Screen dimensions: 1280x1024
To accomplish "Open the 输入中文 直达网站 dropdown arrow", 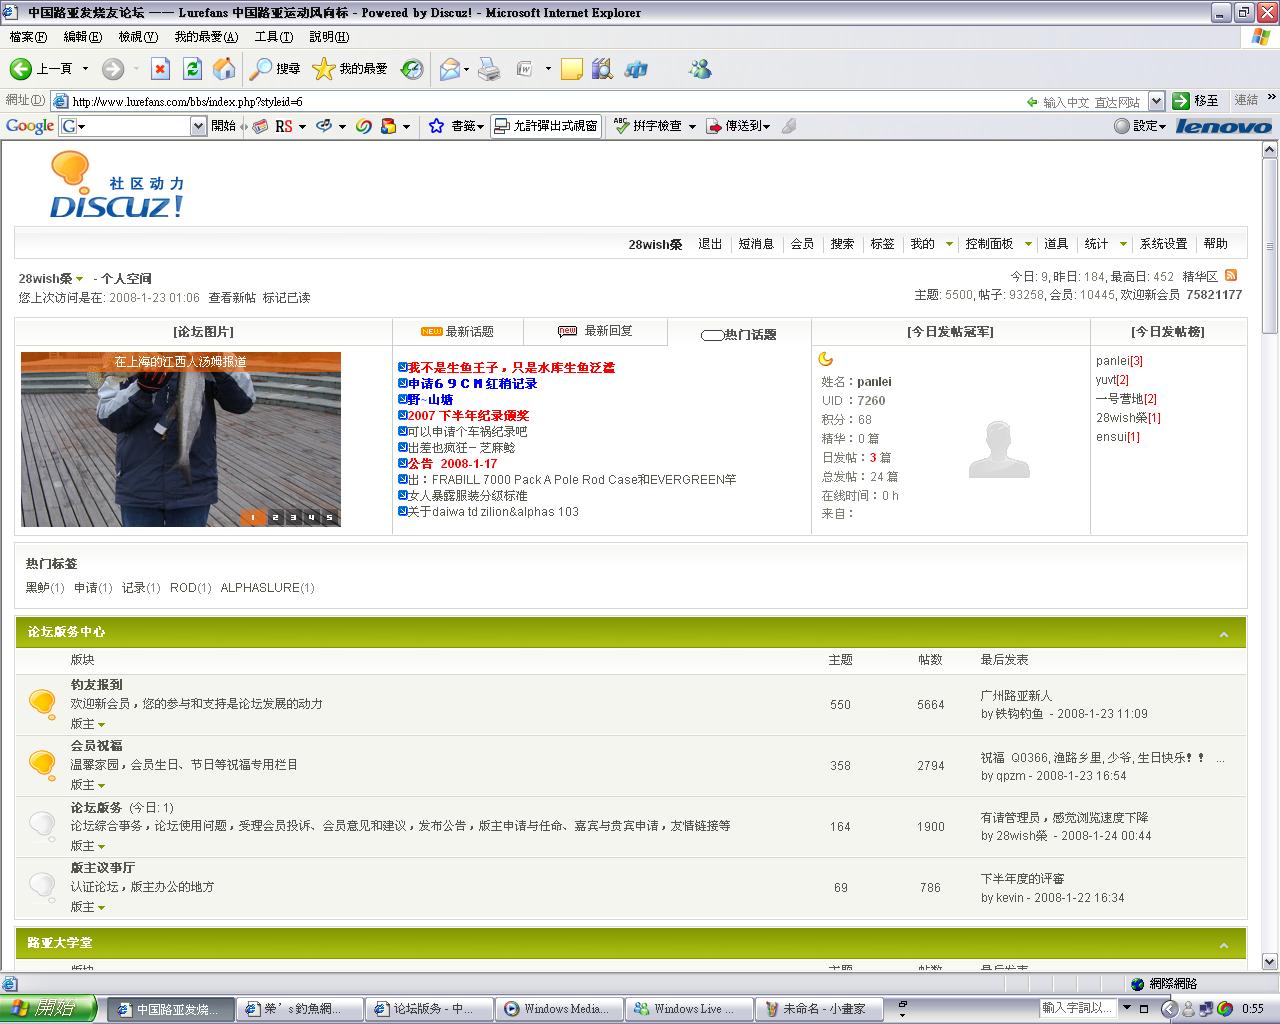I will pos(1156,101).
